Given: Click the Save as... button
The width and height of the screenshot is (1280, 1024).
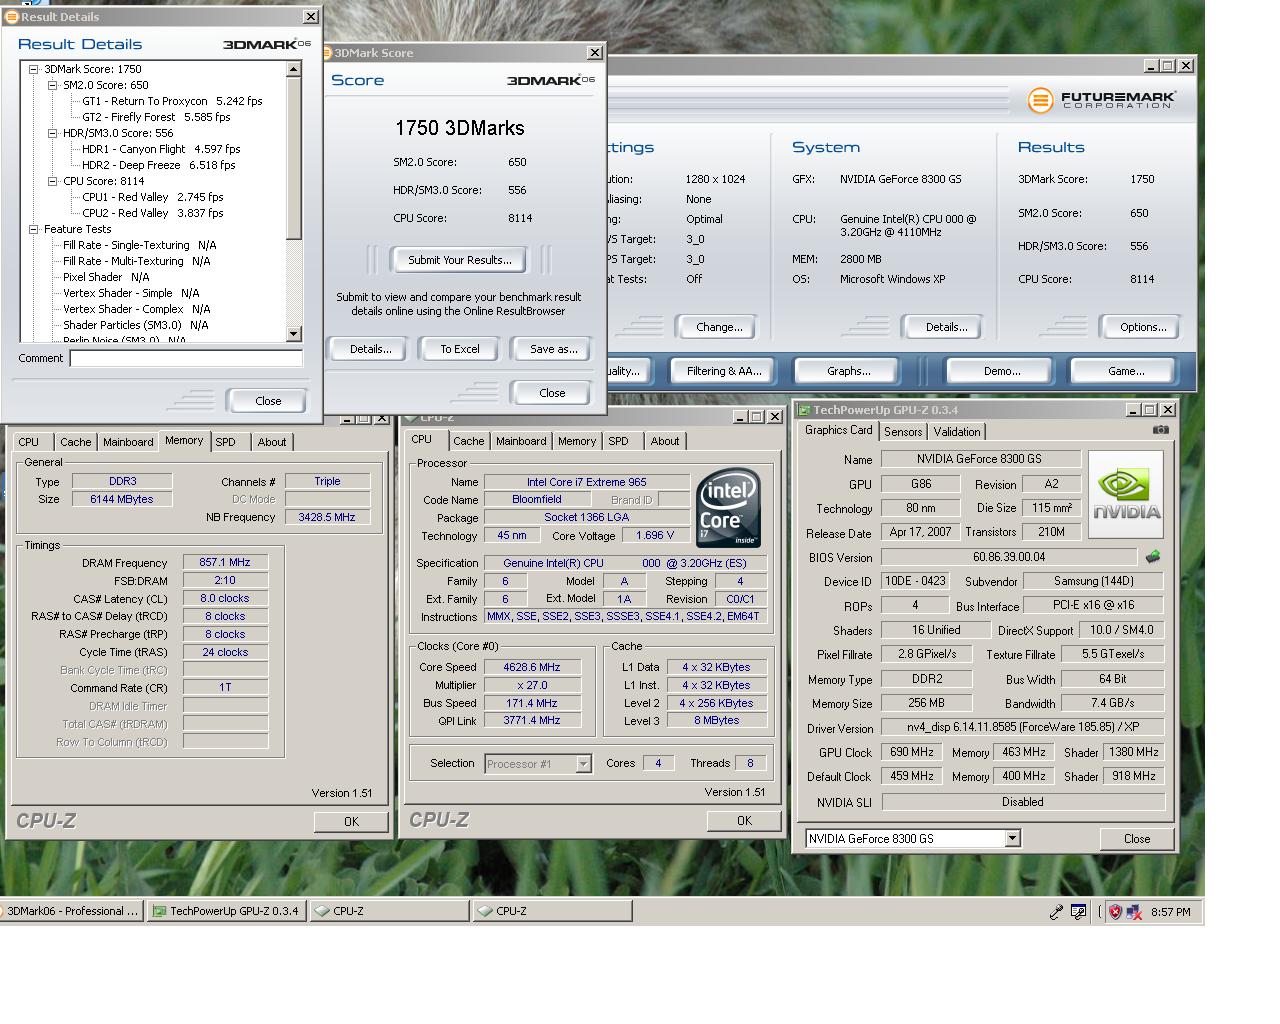Looking at the screenshot, I should (x=553, y=349).
